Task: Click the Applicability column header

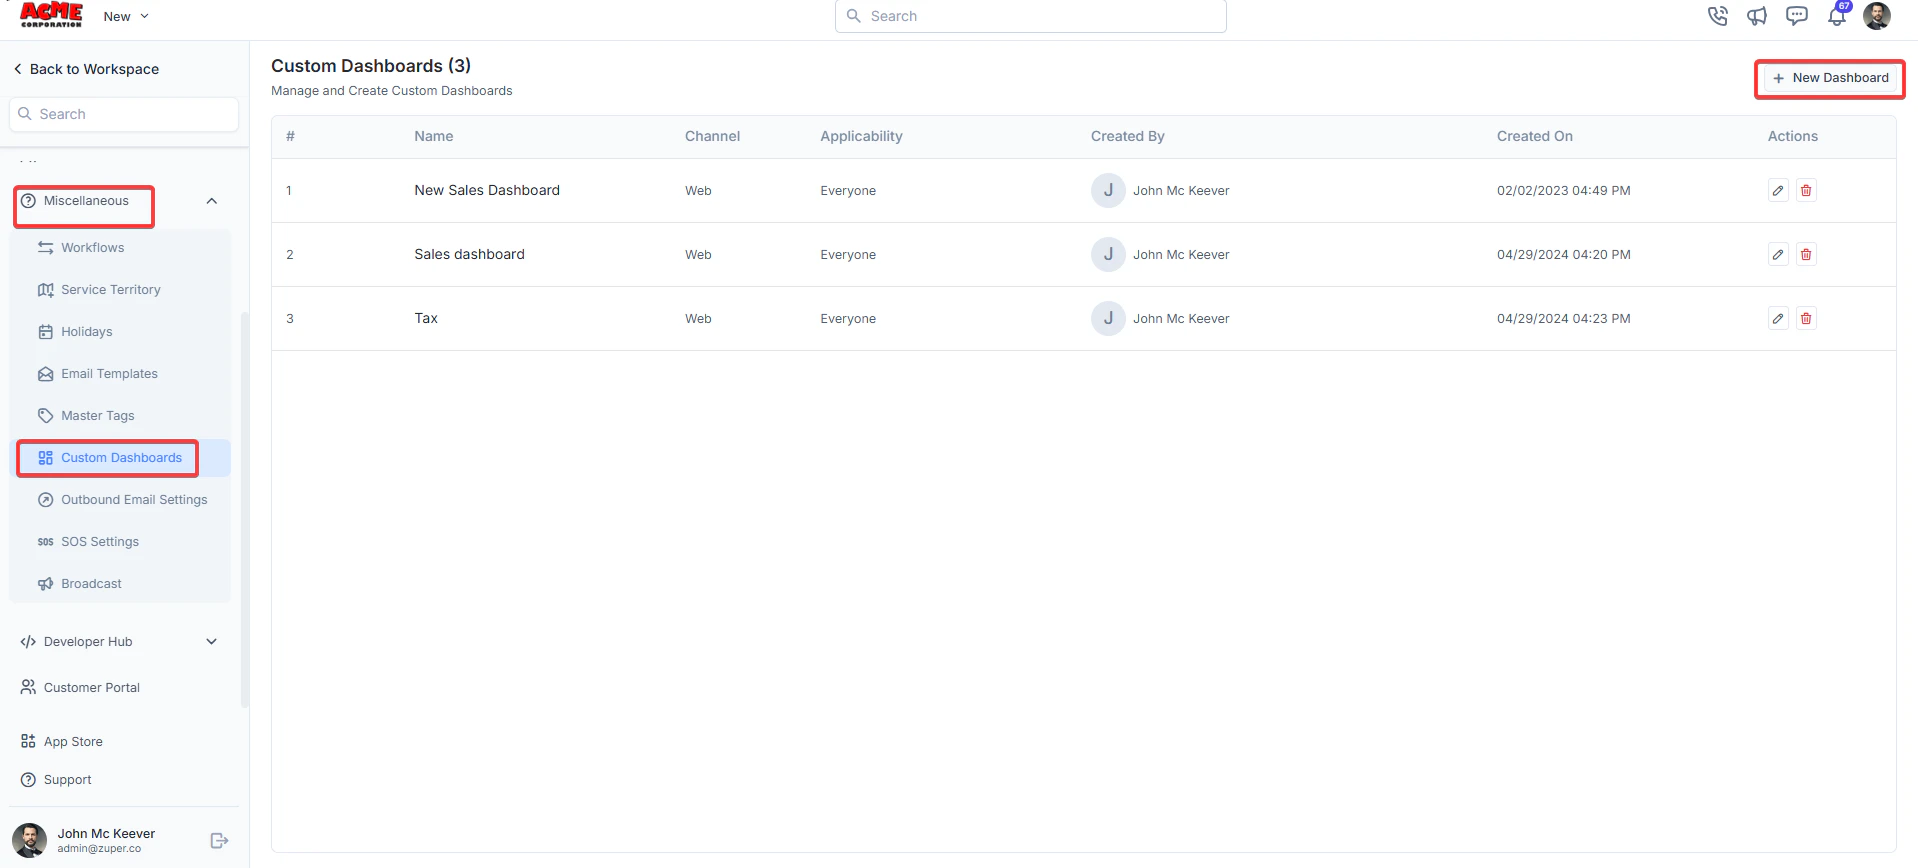Action: [861, 136]
